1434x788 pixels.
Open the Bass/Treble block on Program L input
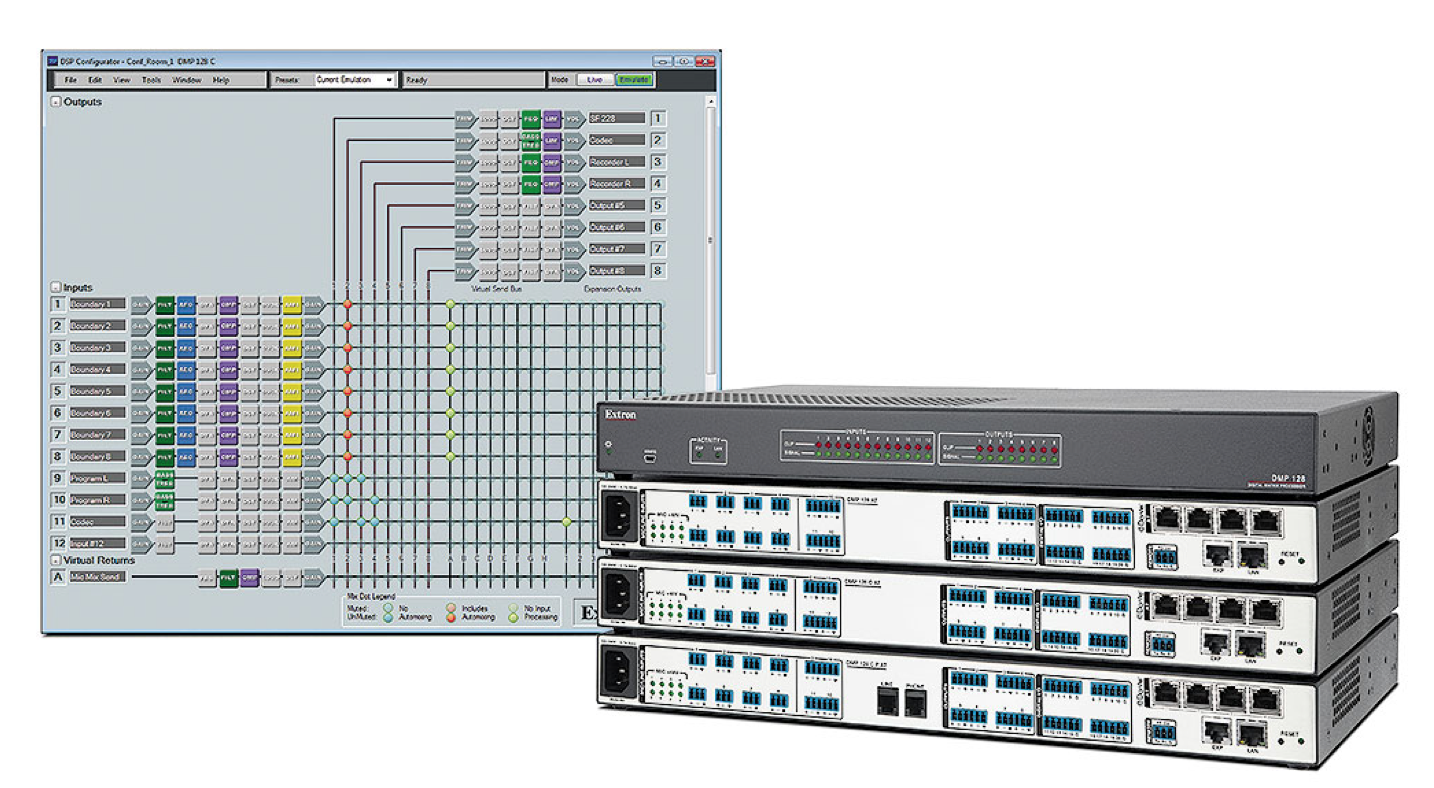click(165, 478)
